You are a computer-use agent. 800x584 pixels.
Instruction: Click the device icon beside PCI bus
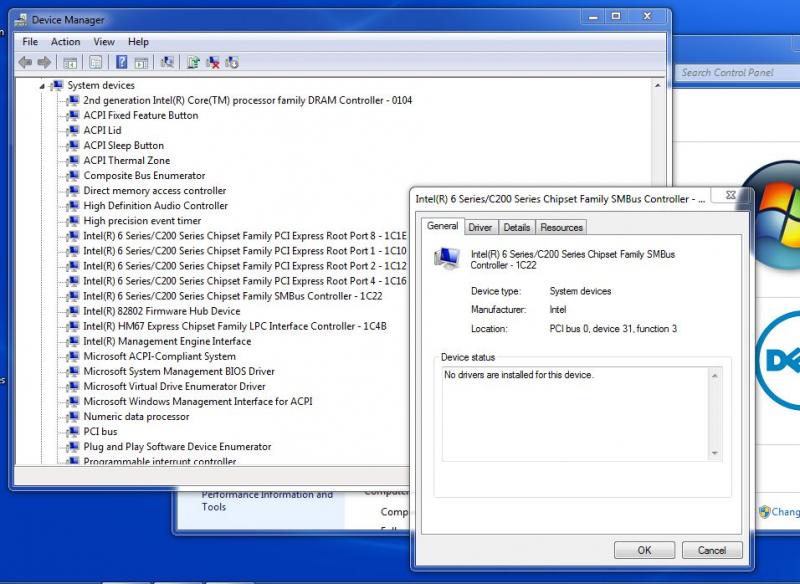tap(73, 431)
